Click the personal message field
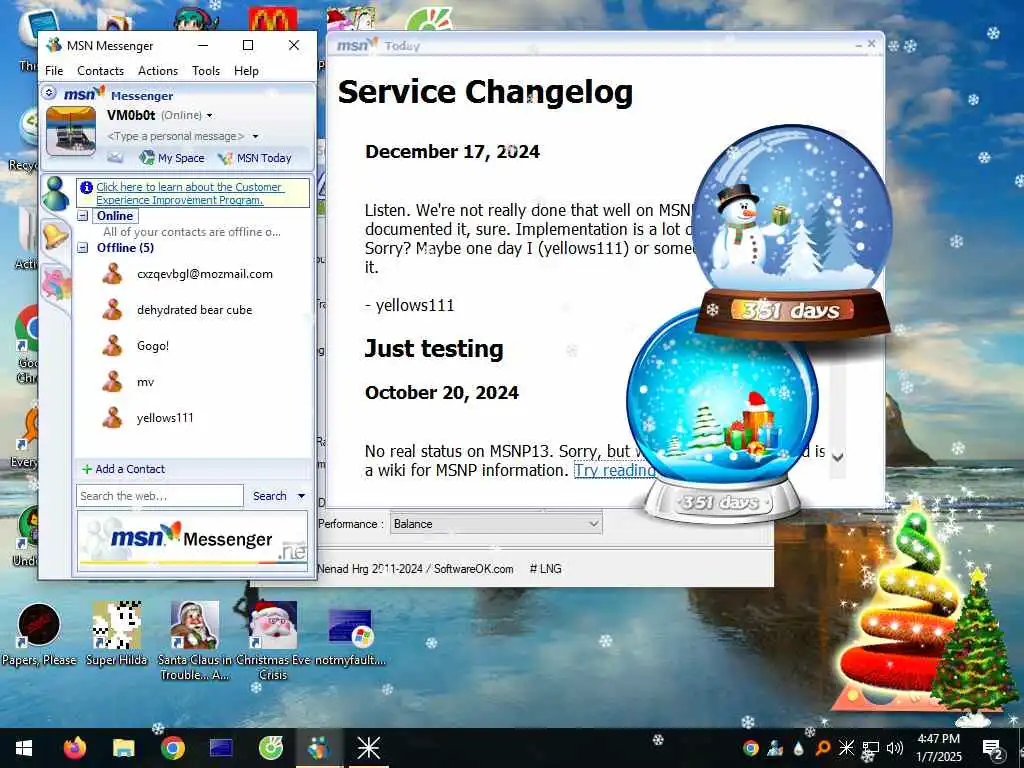Screen dimensions: 1024x768 175,136
